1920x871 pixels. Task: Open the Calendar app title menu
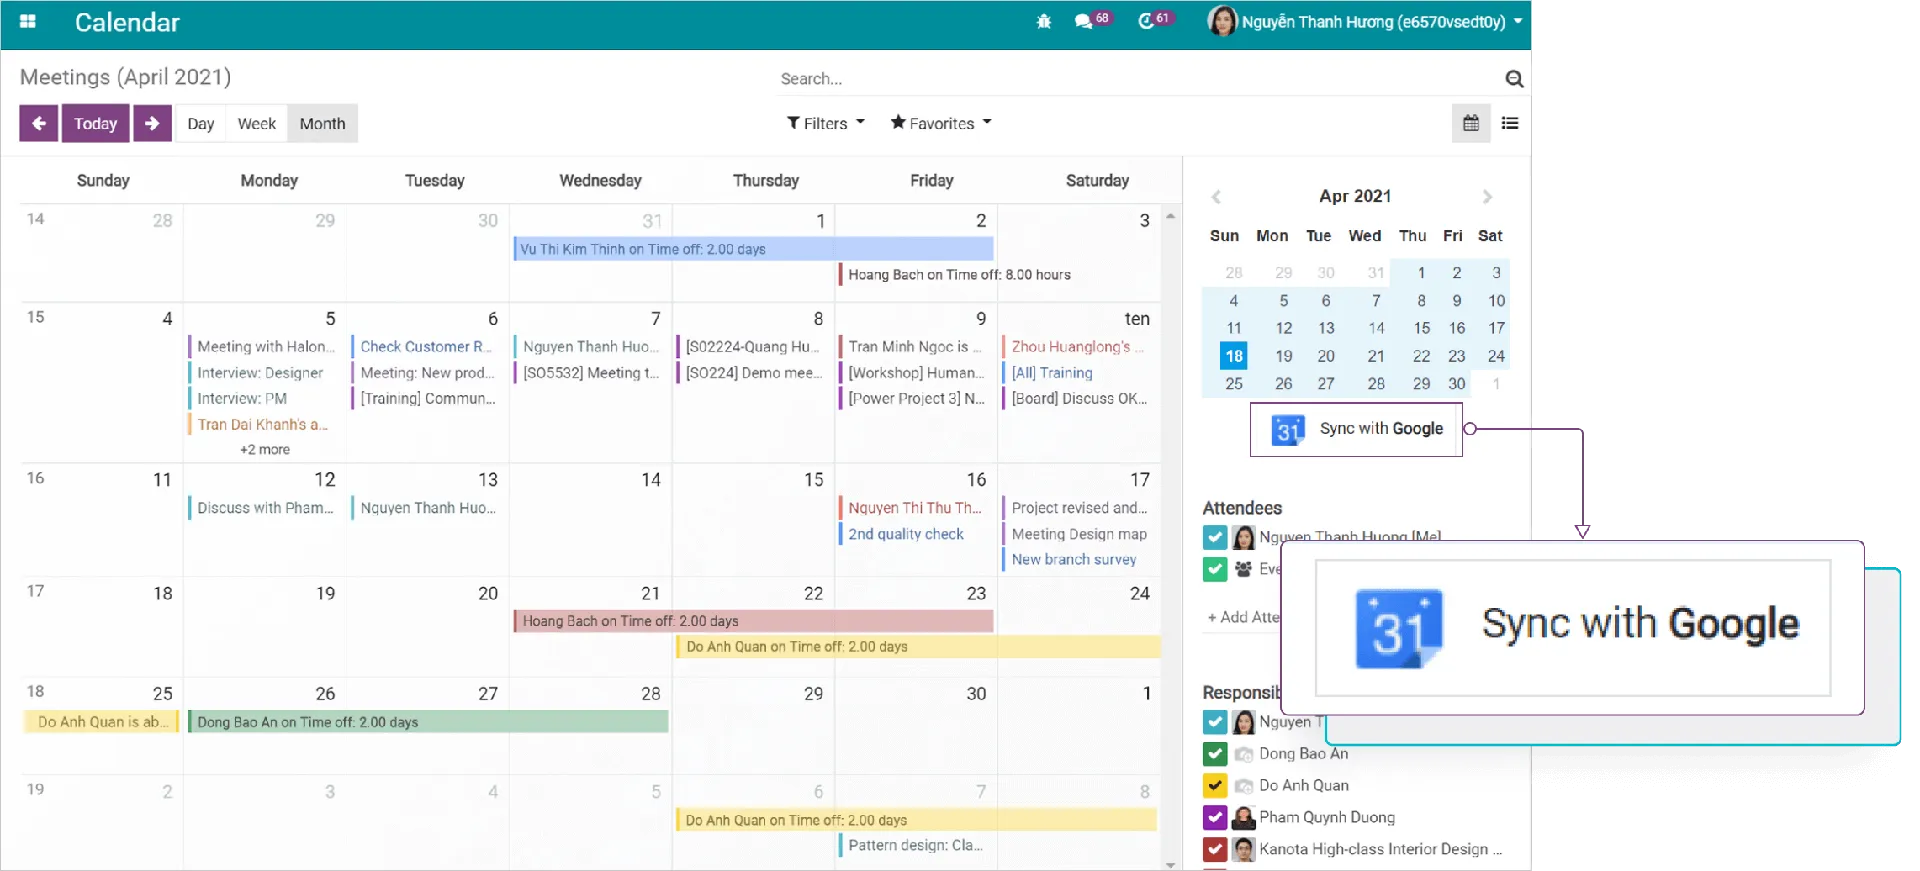(x=127, y=22)
